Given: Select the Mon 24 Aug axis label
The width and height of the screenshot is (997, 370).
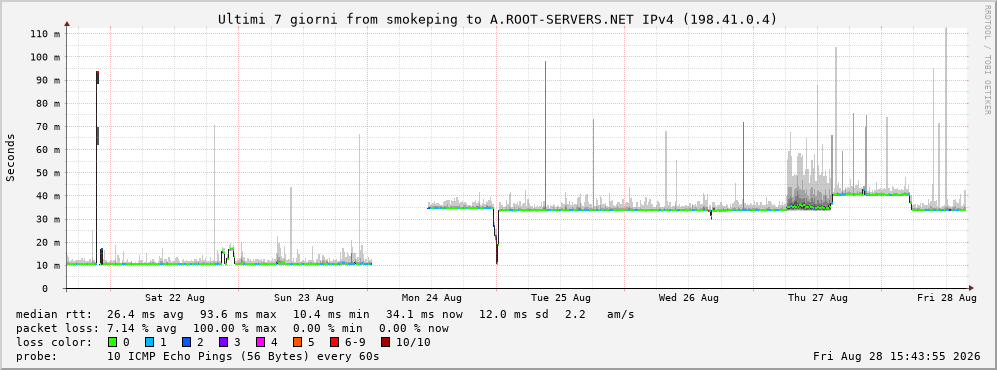Looking at the screenshot, I should point(432,298).
